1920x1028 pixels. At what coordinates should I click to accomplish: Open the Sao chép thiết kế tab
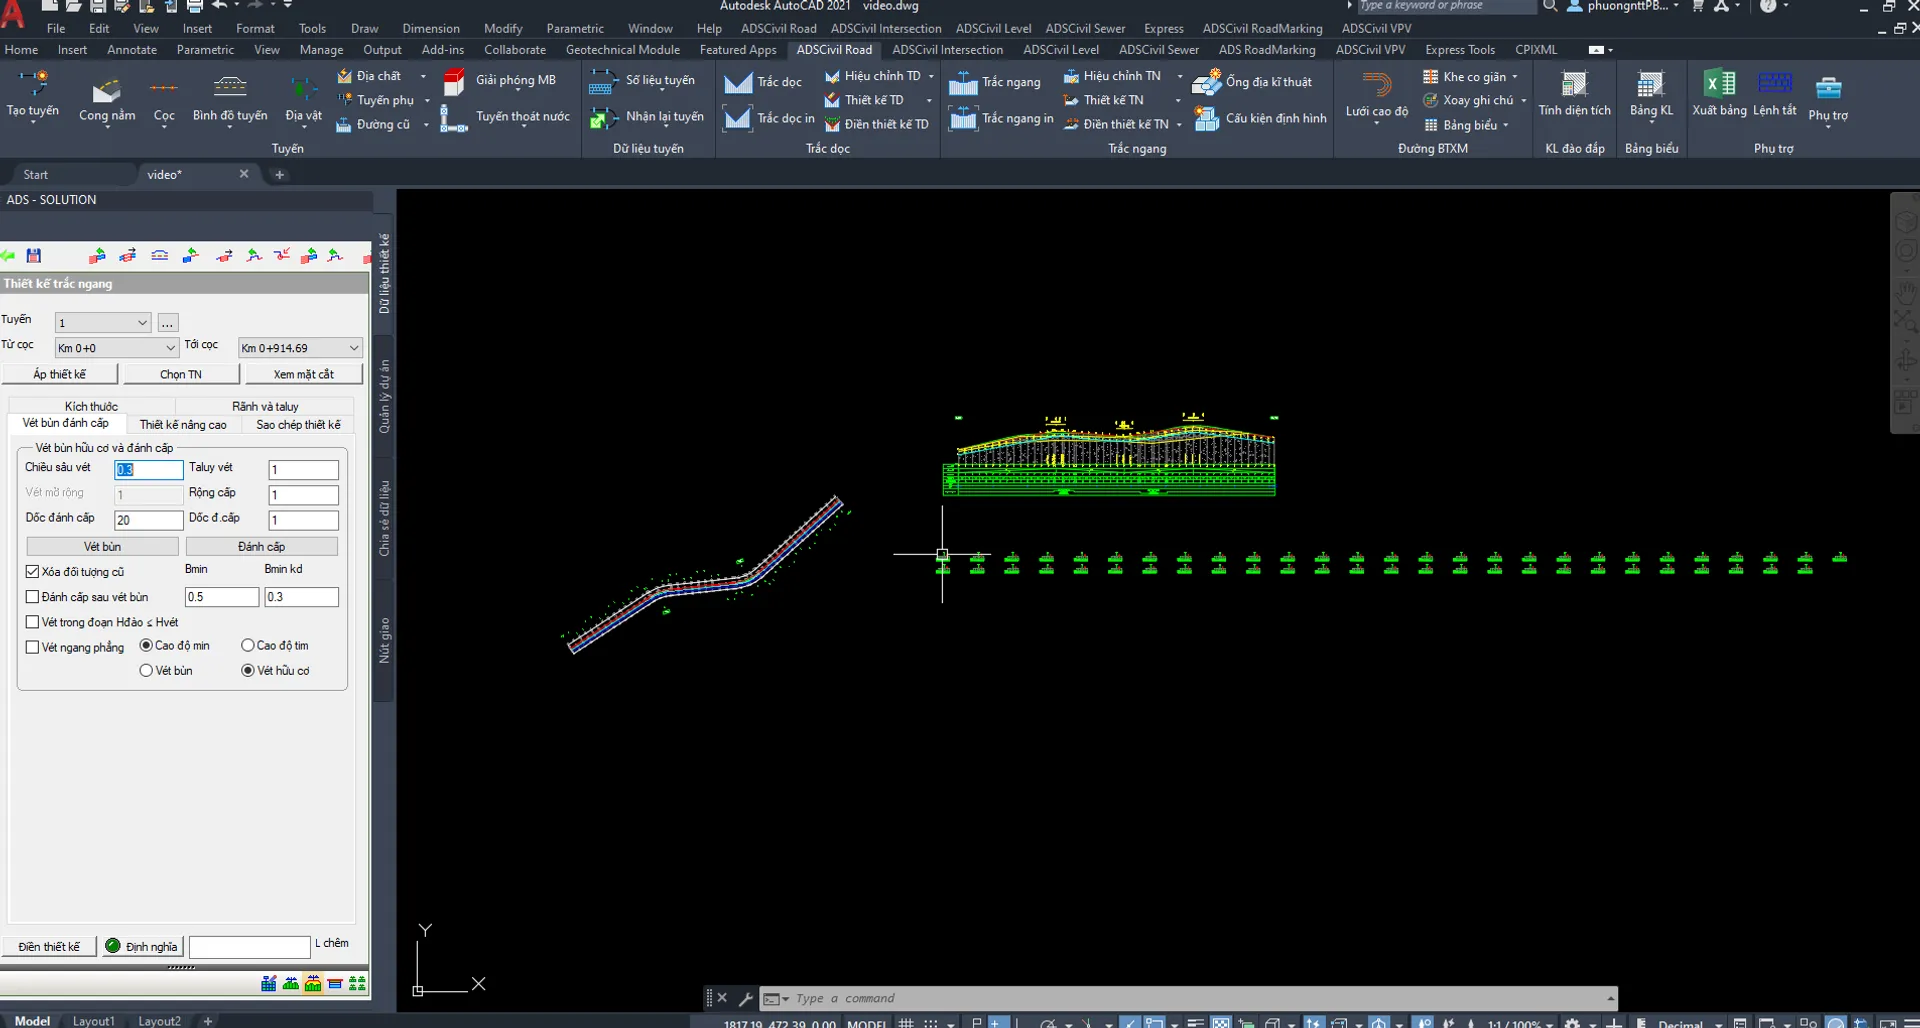pyautogui.click(x=298, y=425)
